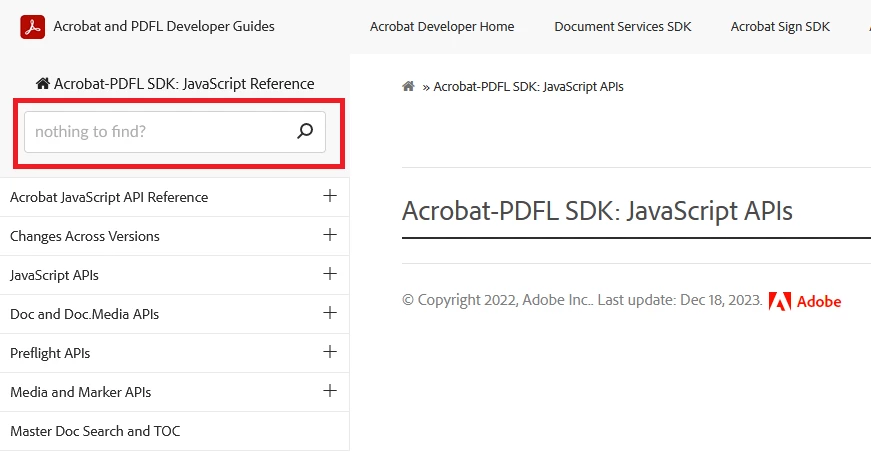The height and width of the screenshot is (468, 871).
Task: Open Media and Marker APIs link
Action: tap(81, 392)
